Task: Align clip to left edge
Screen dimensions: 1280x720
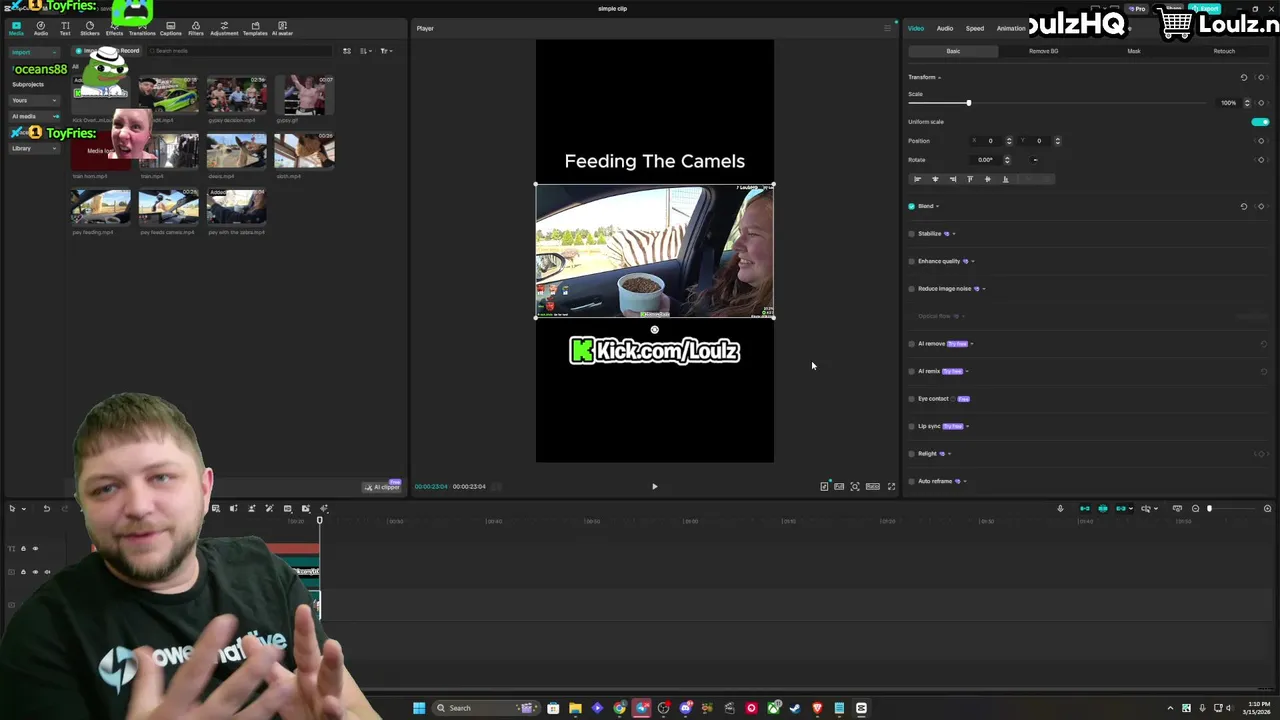Action: pos(917,179)
